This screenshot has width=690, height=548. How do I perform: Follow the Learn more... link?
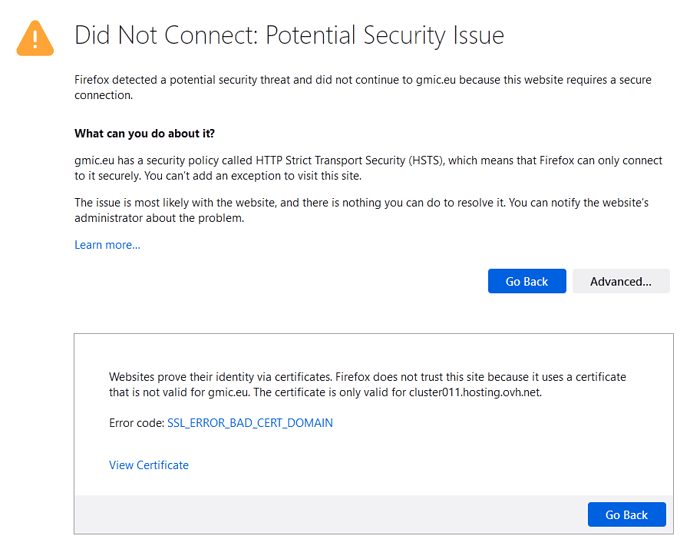click(107, 245)
